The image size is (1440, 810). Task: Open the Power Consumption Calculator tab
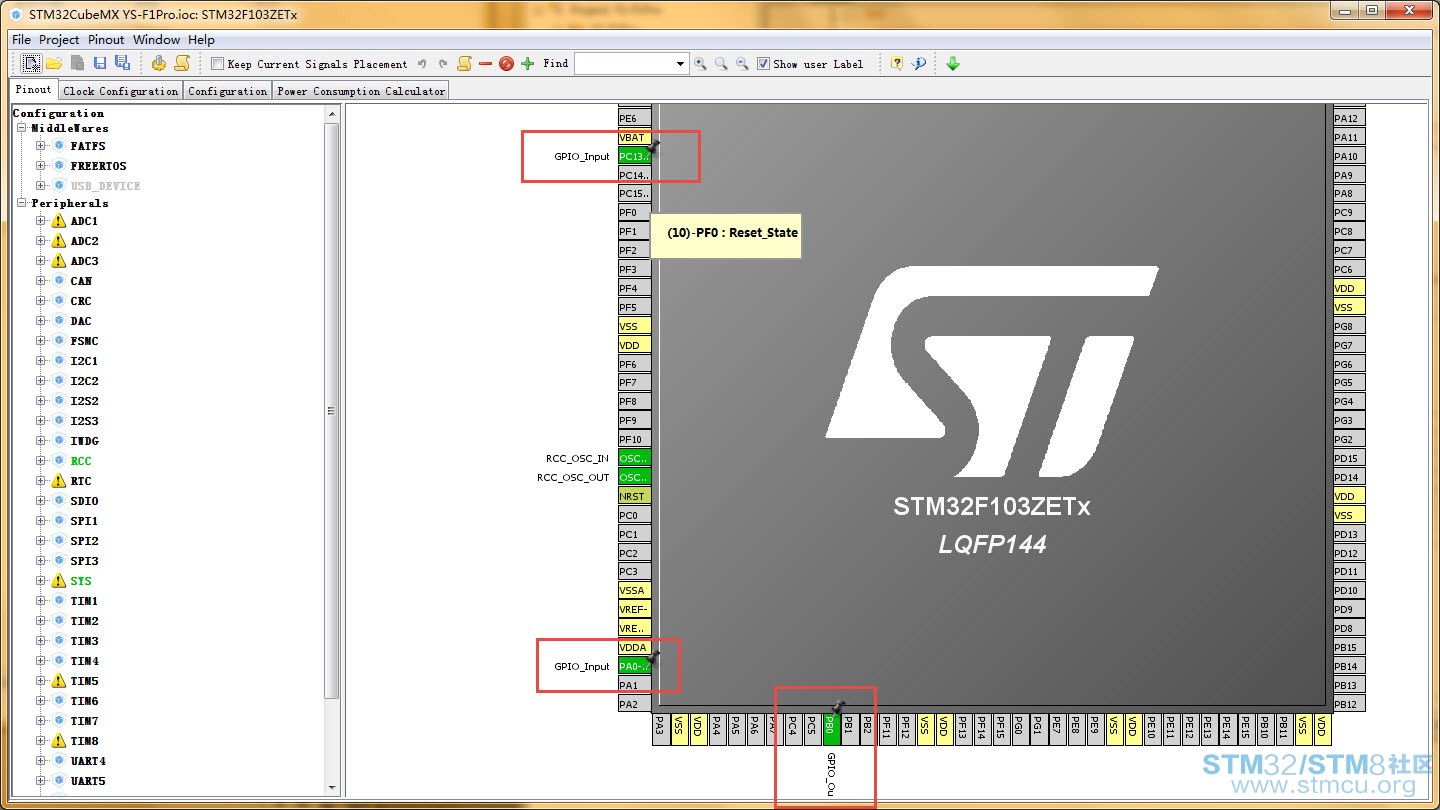pos(361,91)
